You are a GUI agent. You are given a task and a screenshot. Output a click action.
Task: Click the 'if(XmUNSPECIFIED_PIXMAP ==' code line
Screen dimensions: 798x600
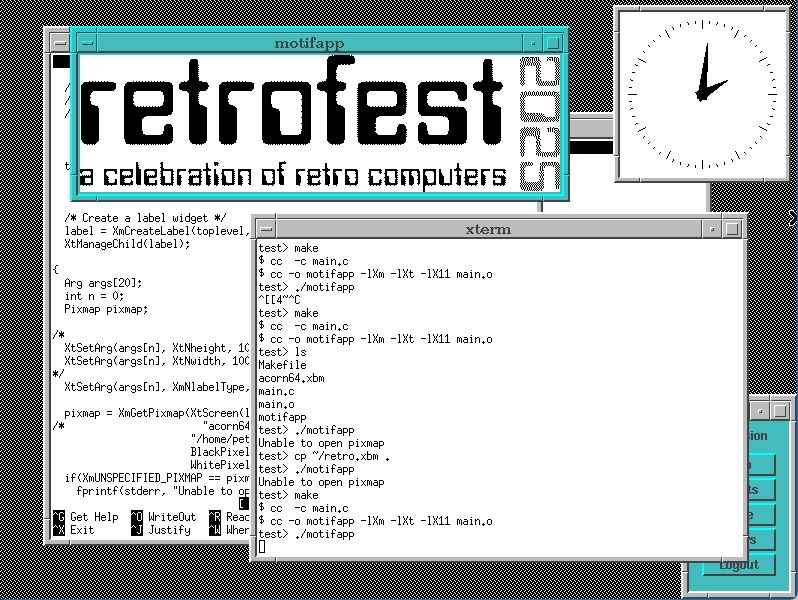(157, 478)
